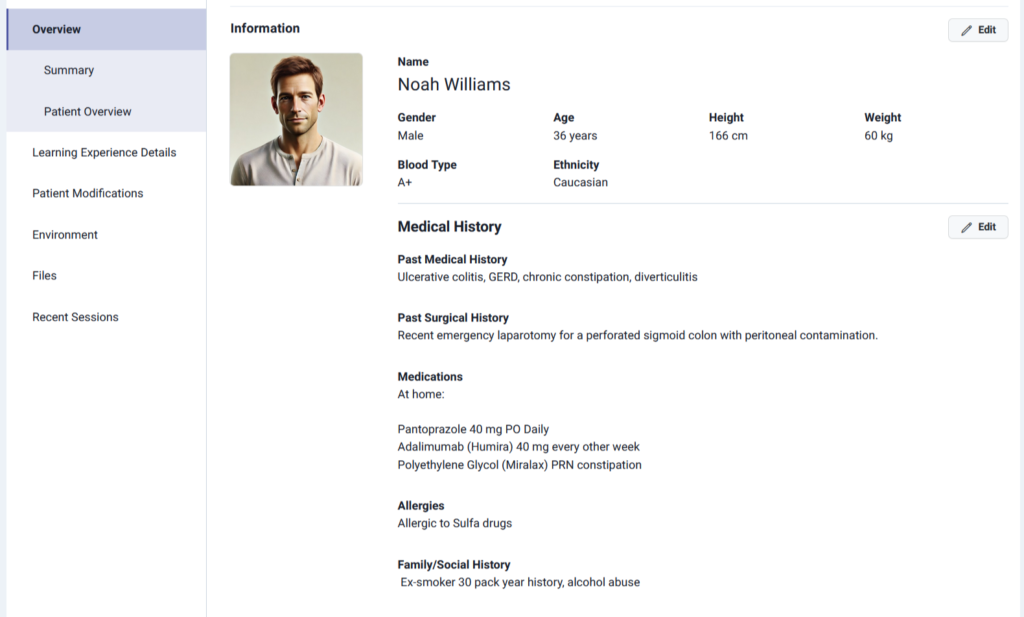Click the patient name Noah Williams
This screenshot has height=617, width=1024.
click(x=454, y=85)
